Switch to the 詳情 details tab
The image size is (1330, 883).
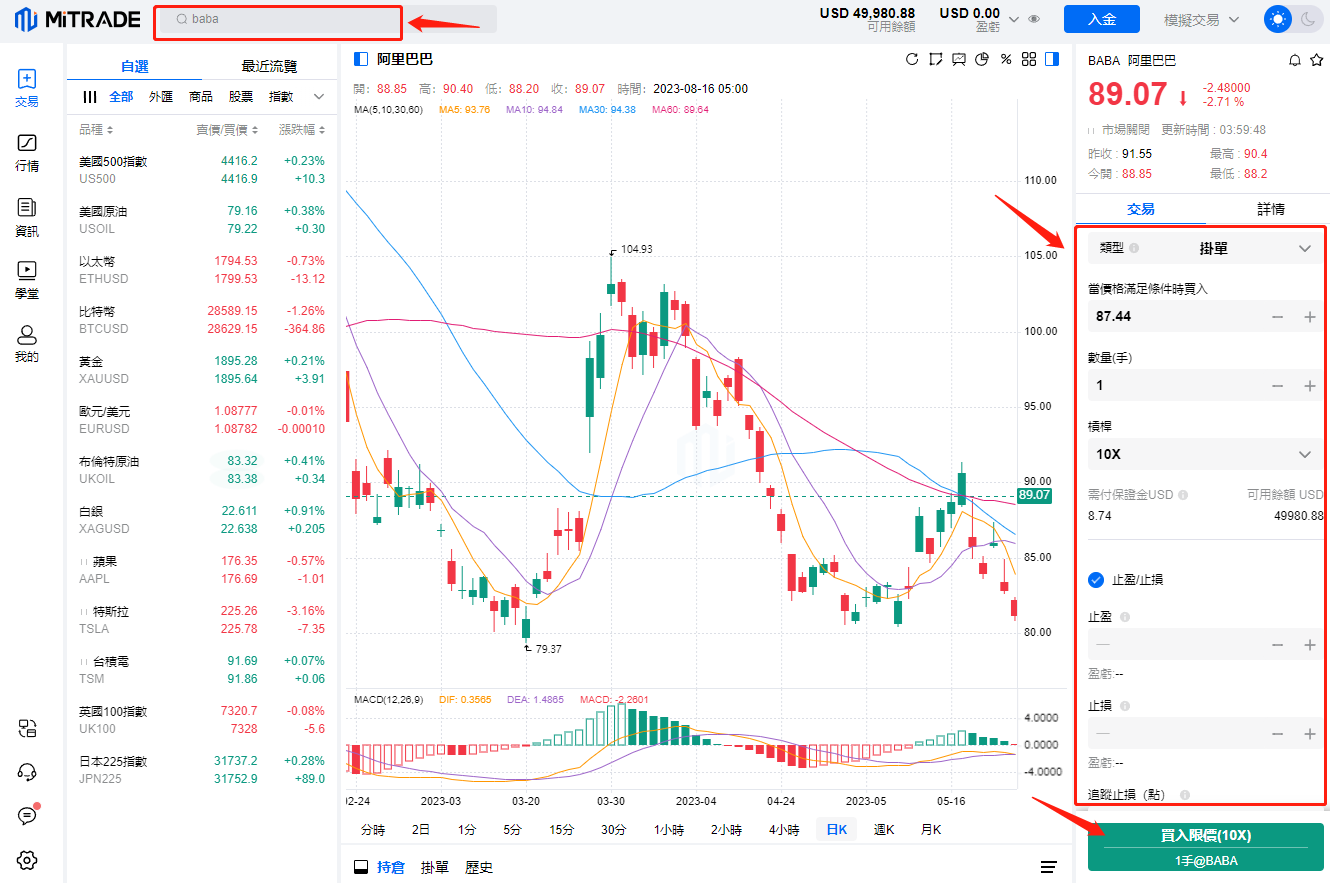1270,209
